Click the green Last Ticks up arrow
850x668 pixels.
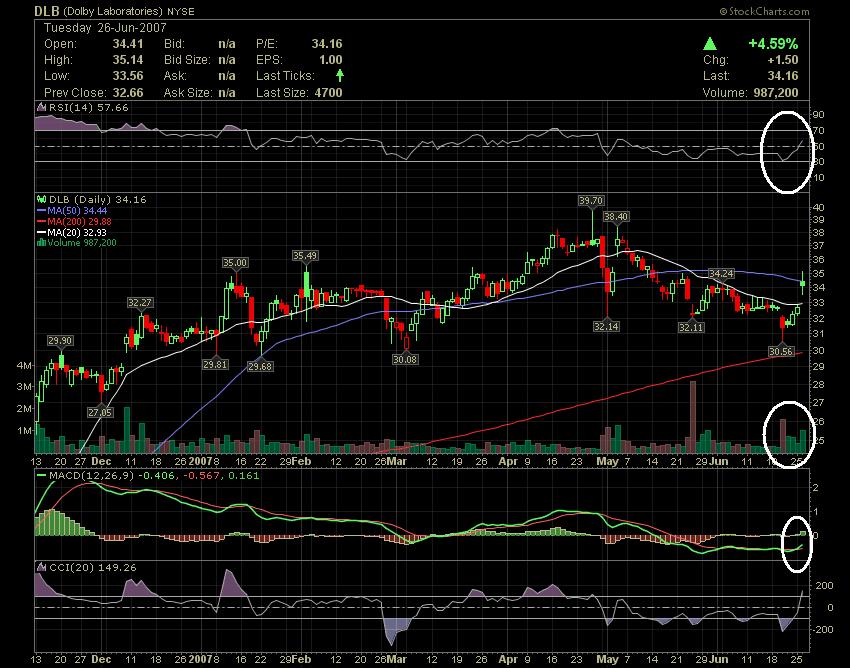click(340, 75)
